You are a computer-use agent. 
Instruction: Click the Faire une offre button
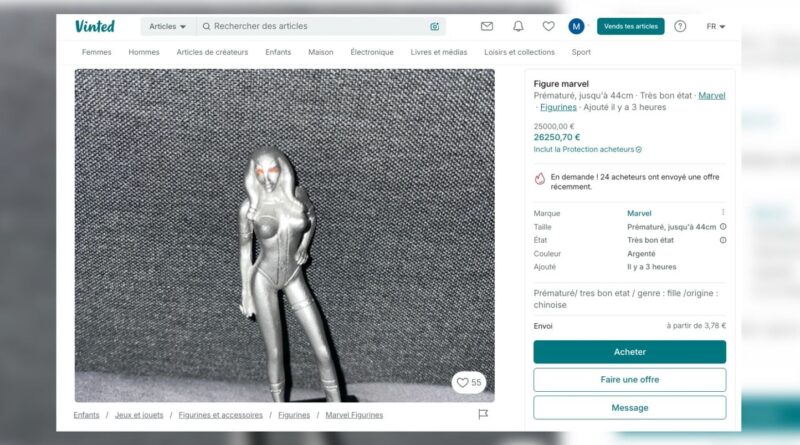pyautogui.click(x=630, y=380)
